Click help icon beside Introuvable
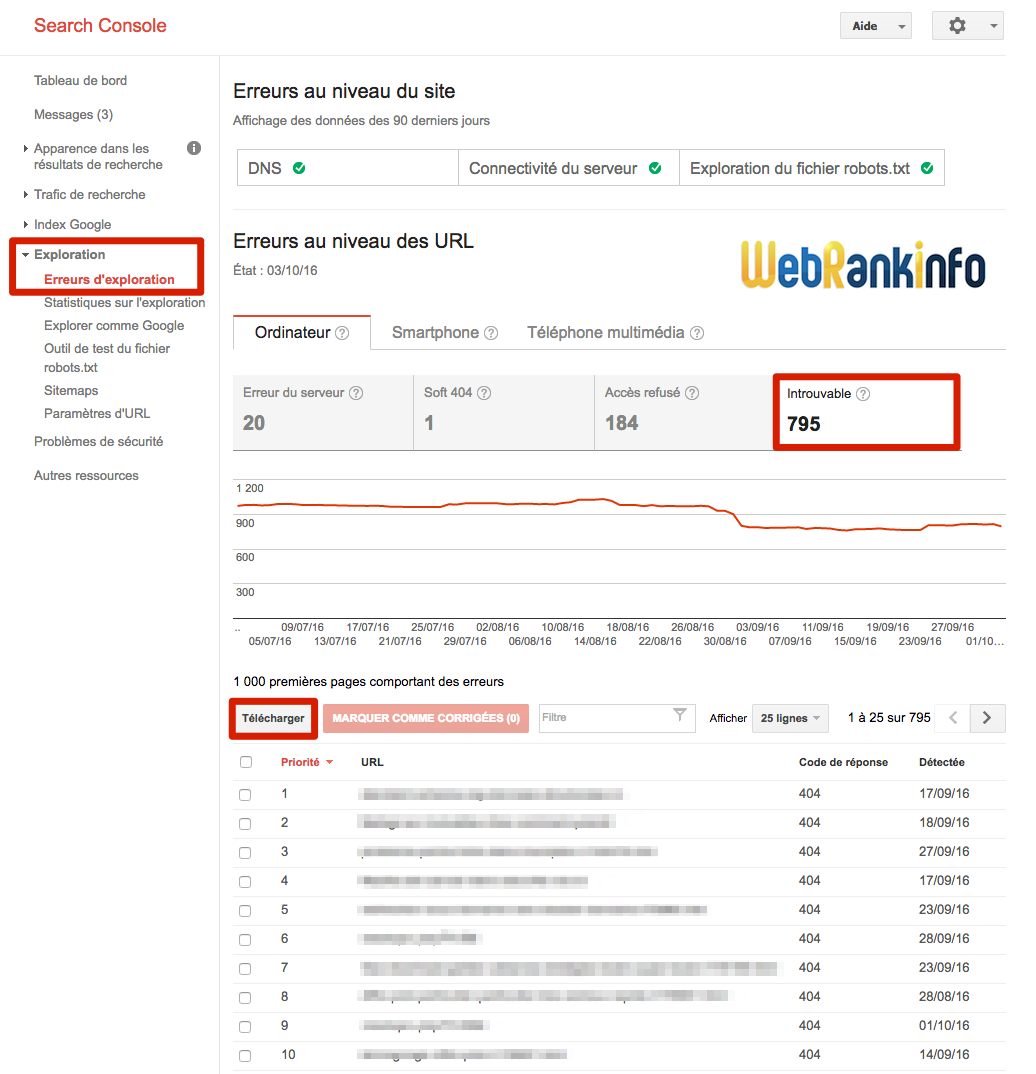Image resolution: width=1036 pixels, height=1074 pixels. coord(863,394)
